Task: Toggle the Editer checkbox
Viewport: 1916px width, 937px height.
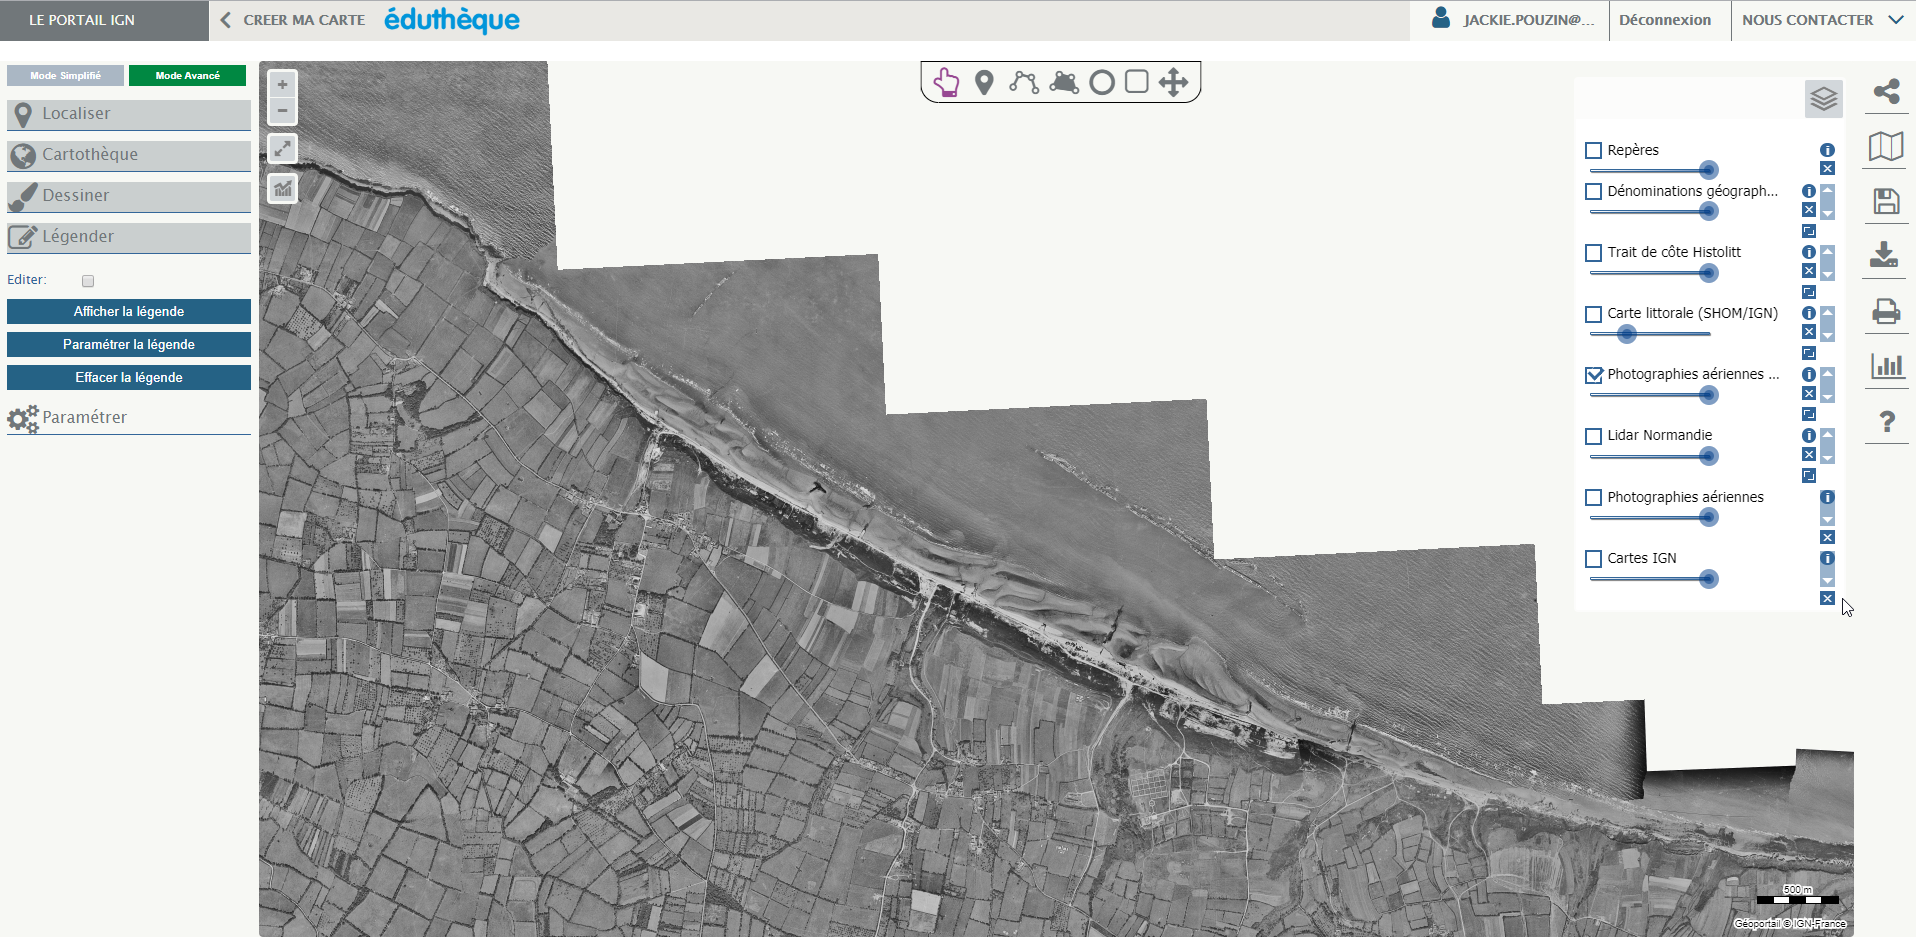Action: click(x=88, y=281)
